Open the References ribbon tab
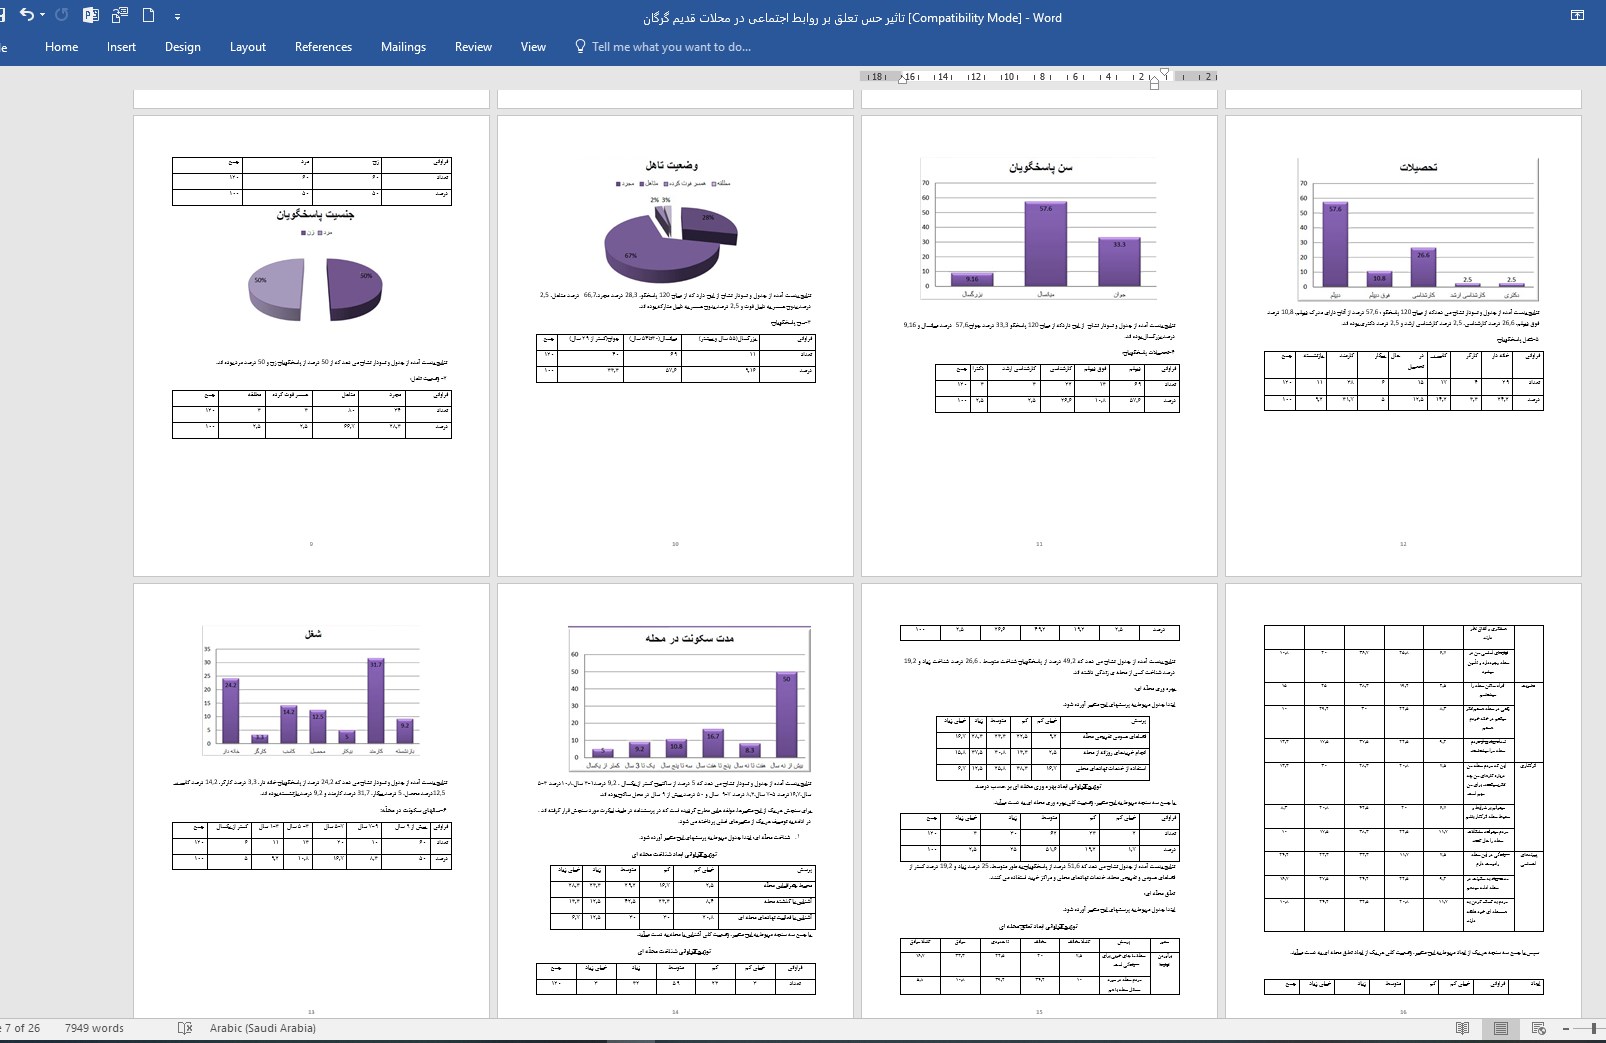 tap(323, 47)
